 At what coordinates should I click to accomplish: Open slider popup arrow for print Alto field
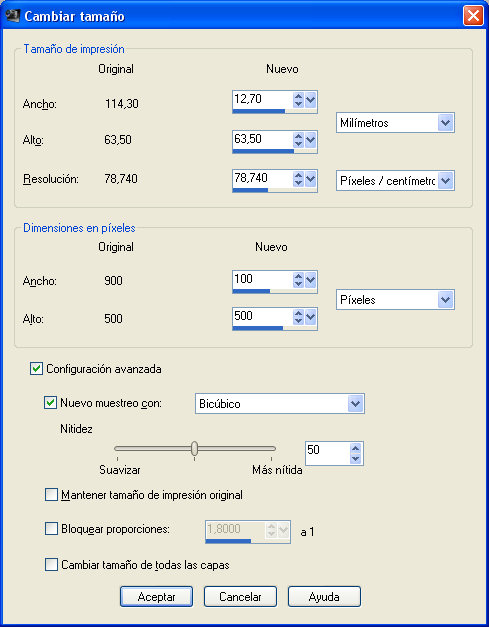(311, 140)
